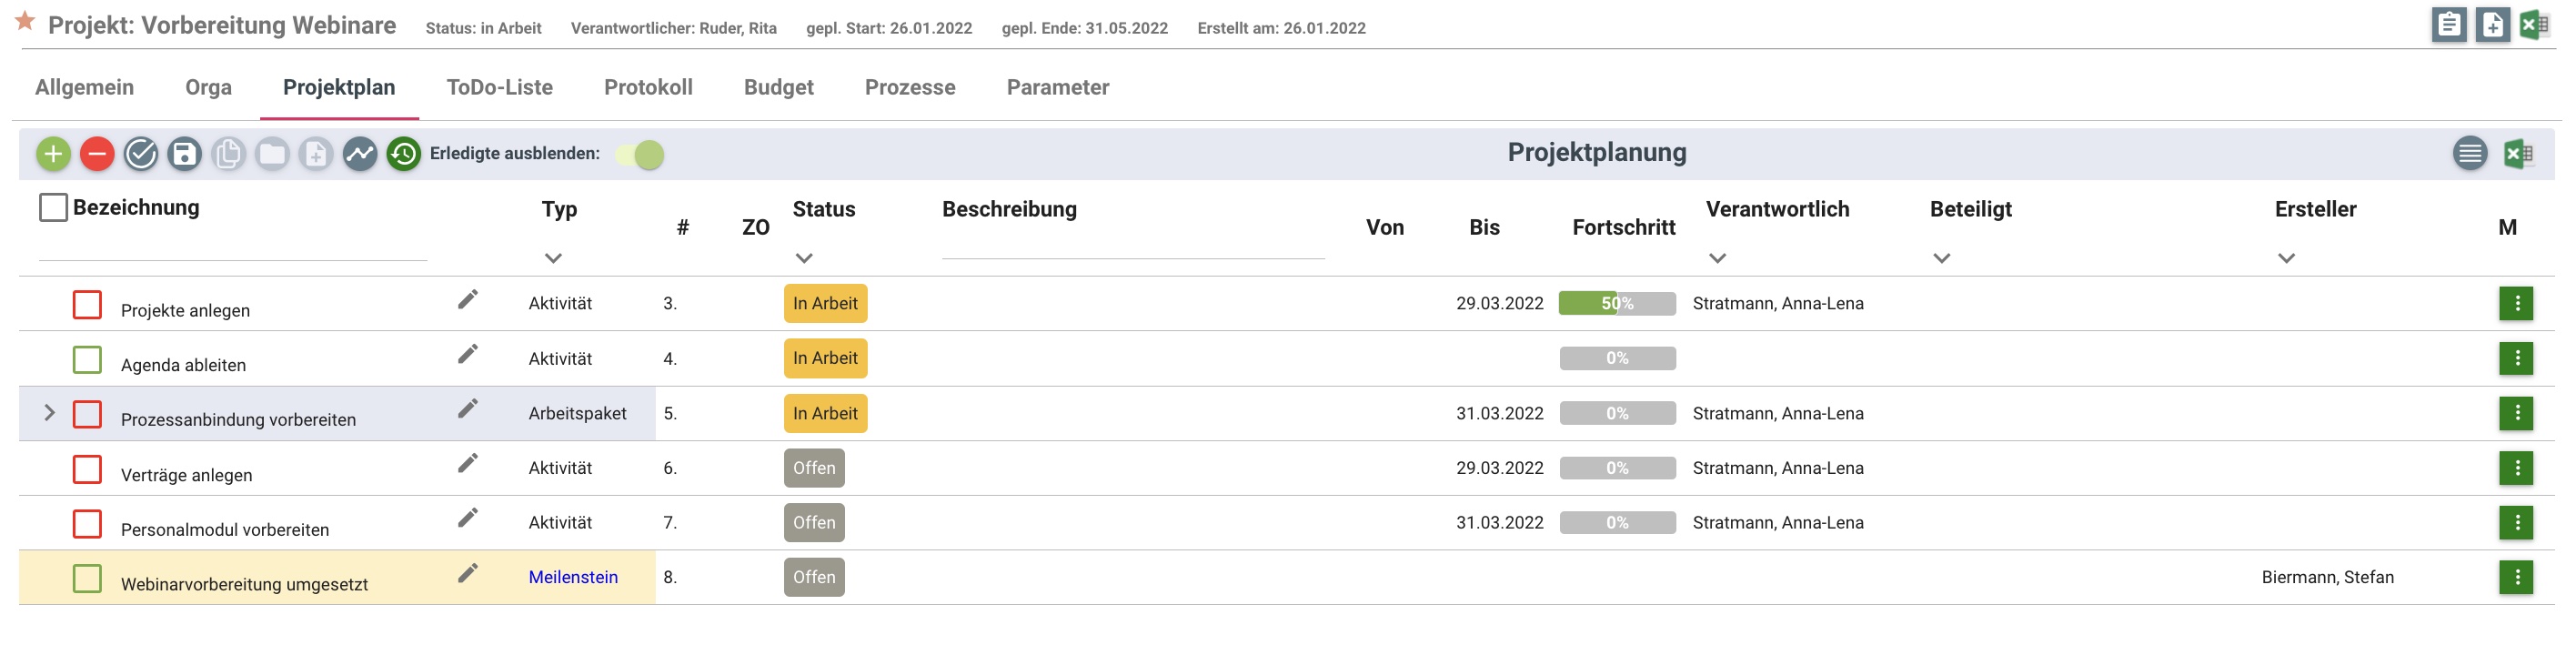Export the Projektplanung table to Excel
Image resolution: width=2576 pixels, height=655 pixels.
click(x=2518, y=154)
